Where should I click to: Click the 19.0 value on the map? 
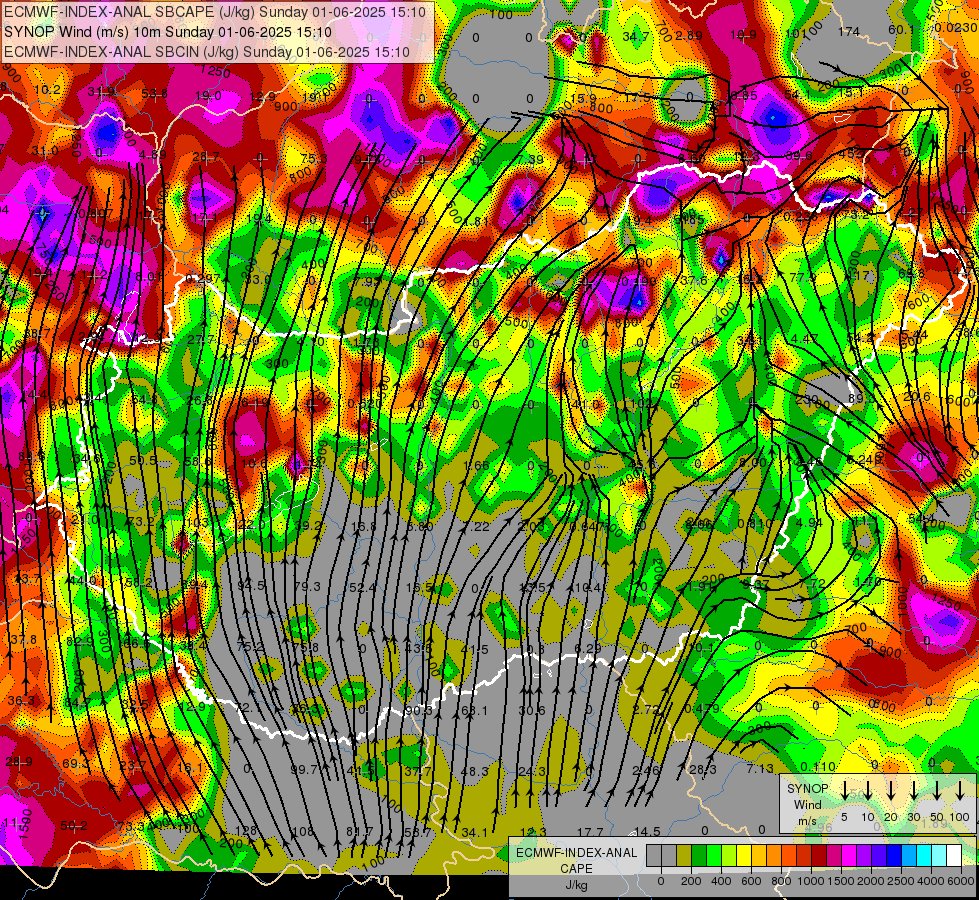[x=208, y=96]
